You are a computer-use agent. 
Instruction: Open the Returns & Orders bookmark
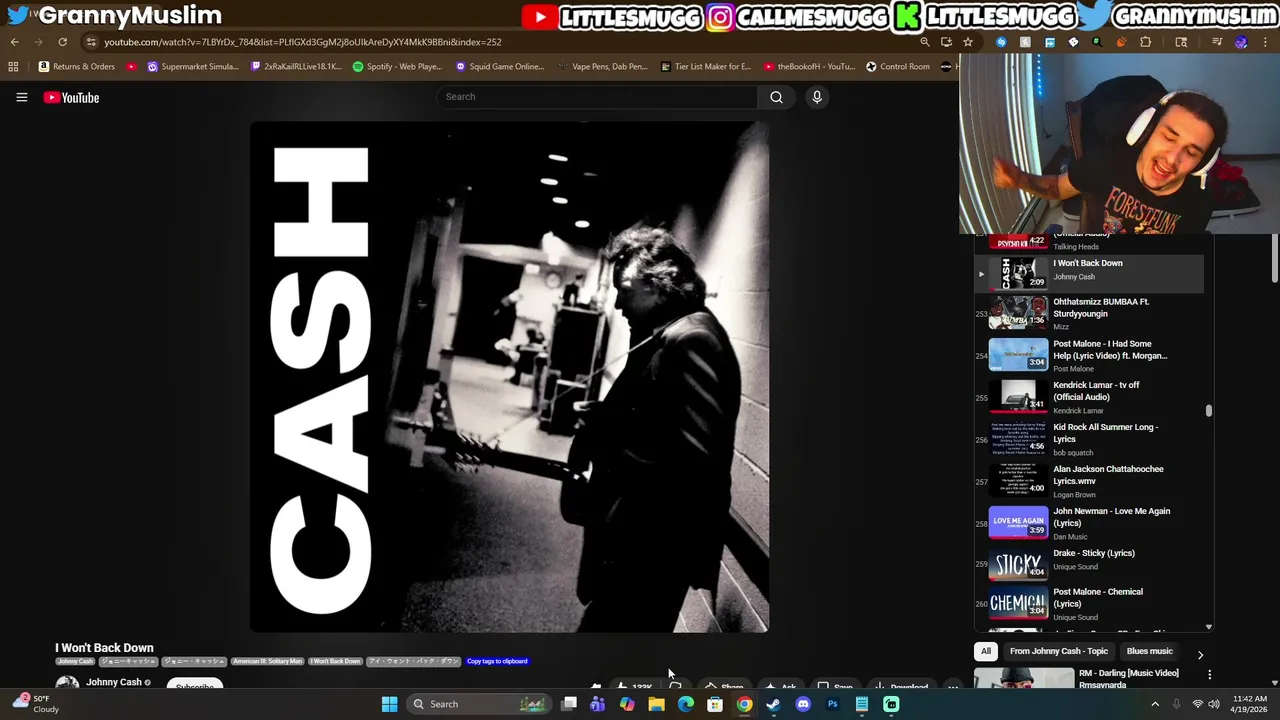pyautogui.click(x=77, y=66)
